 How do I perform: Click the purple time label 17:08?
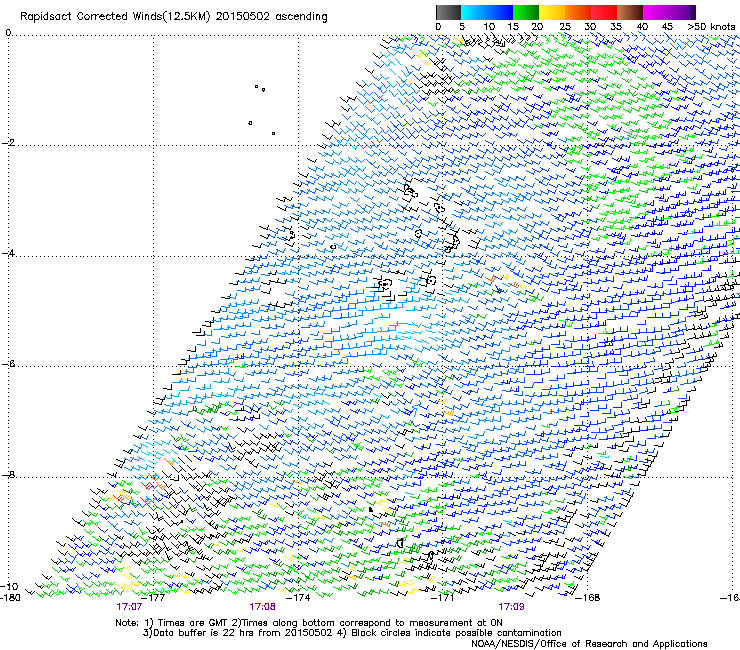tap(262, 607)
